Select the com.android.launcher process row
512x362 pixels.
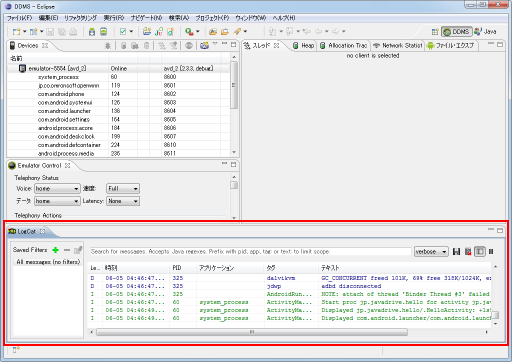[118, 111]
